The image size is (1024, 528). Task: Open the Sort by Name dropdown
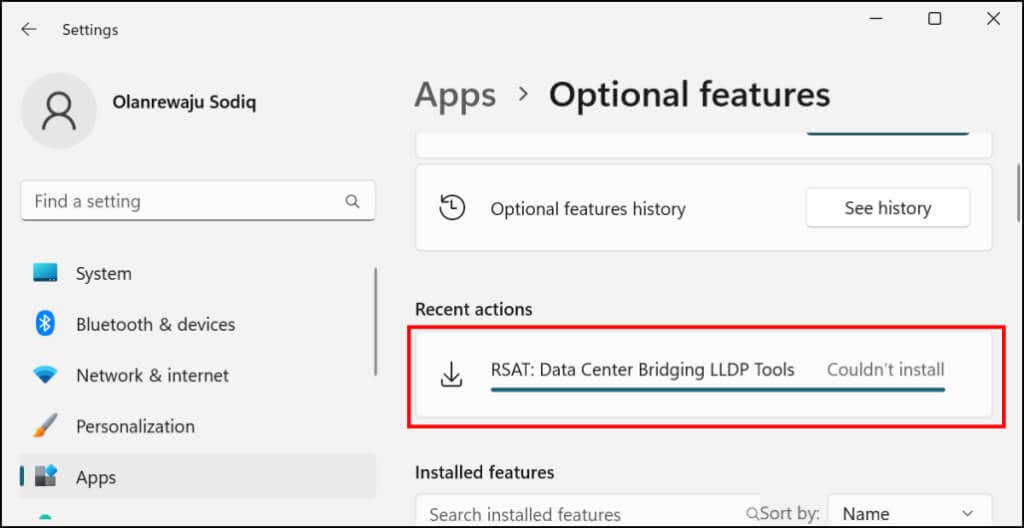click(908, 514)
